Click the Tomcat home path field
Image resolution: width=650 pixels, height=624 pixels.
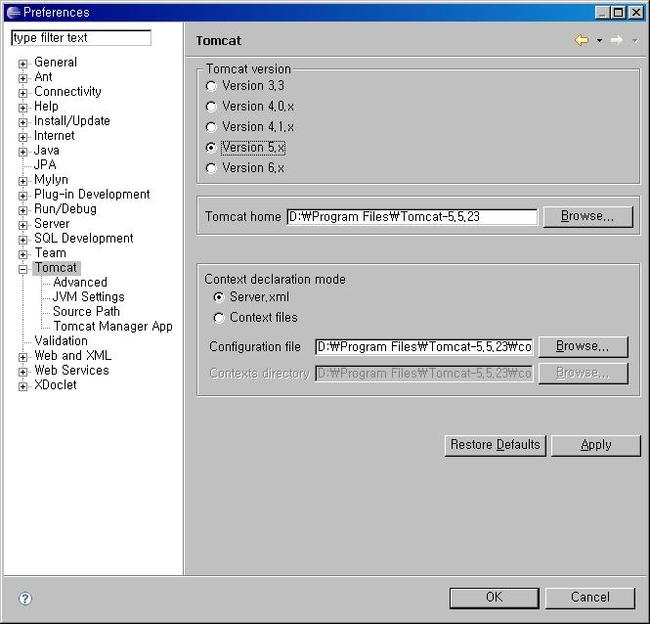coord(412,217)
